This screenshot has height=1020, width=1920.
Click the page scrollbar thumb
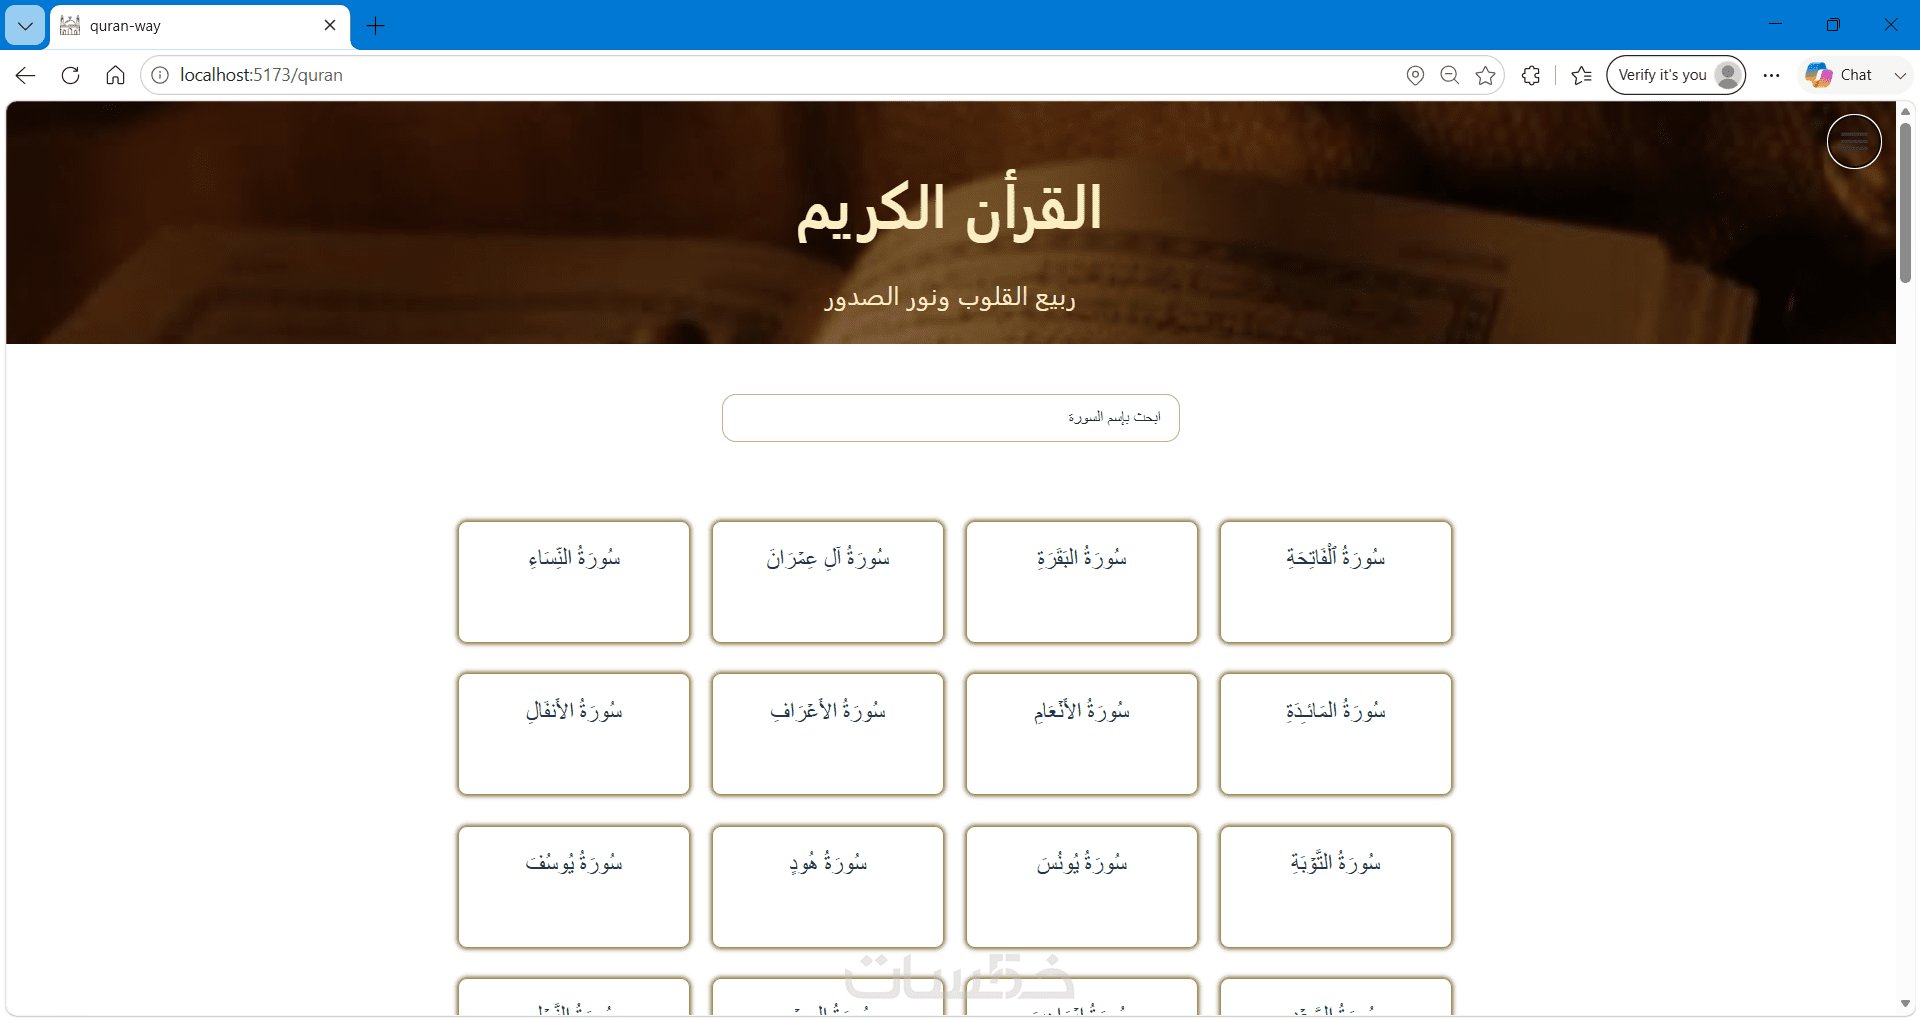1905,202
